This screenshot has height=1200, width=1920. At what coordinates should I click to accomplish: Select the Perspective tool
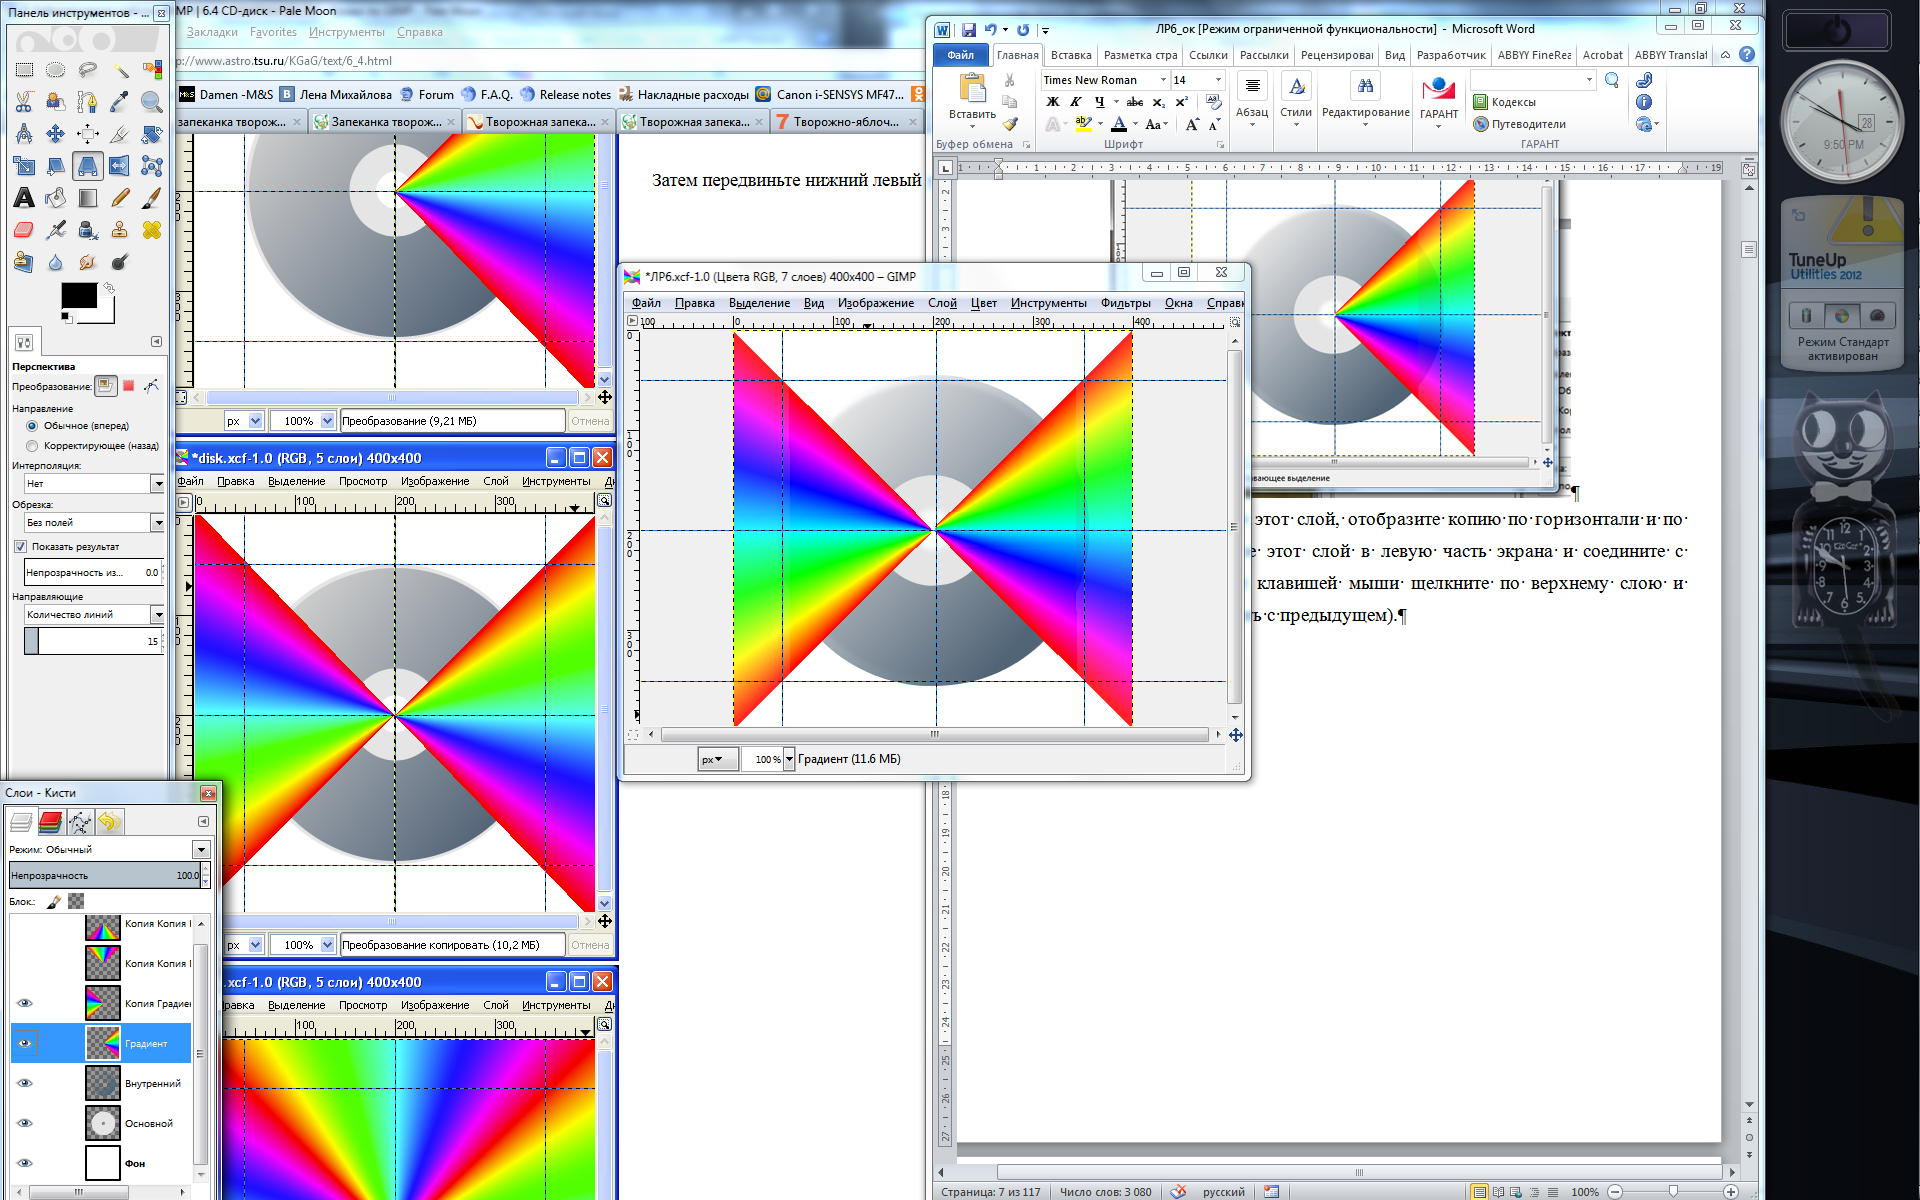click(x=88, y=166)
